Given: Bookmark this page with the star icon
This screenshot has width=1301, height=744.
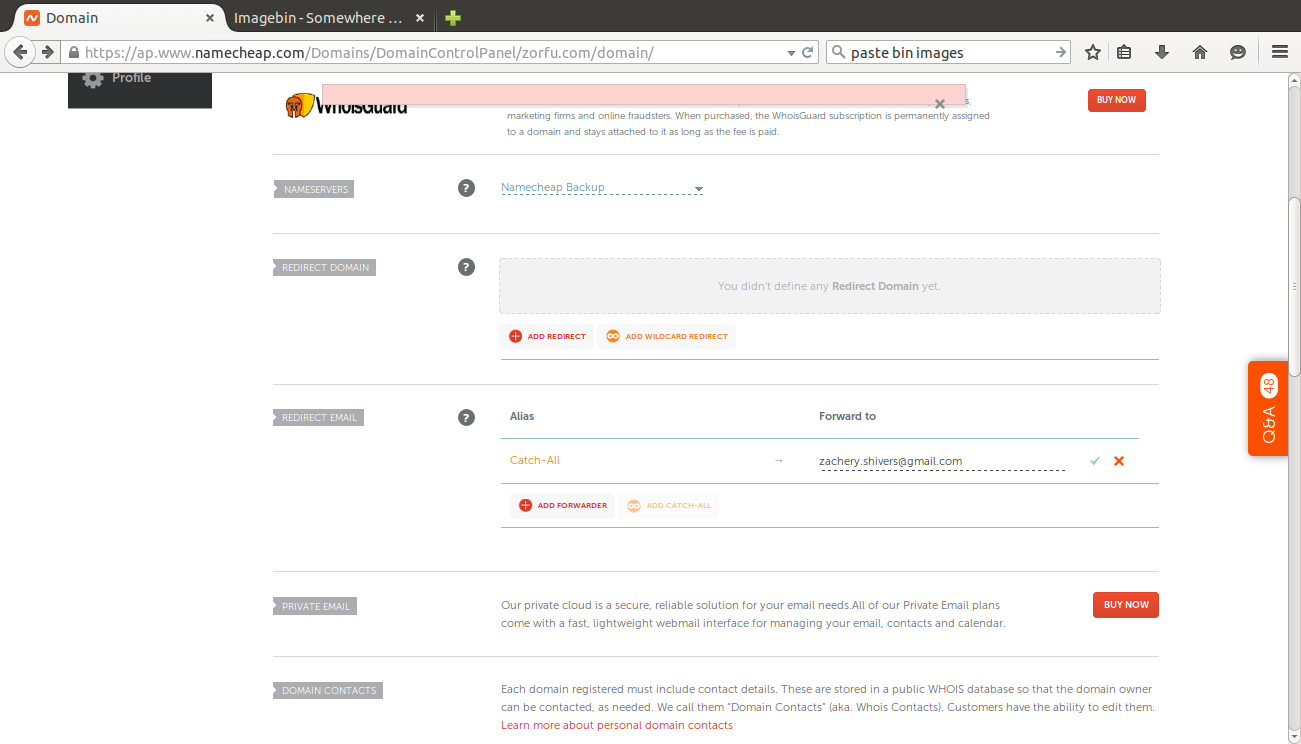Looking at the screenshot, I should click(1093, 52).
